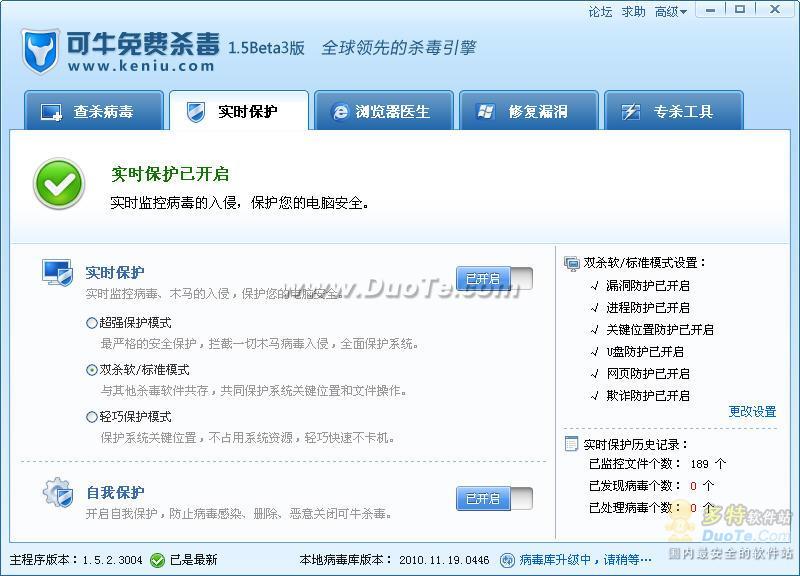The height and width of the screenshot is (576, 800).
Task: Click the monitor icon next to 双杀软/标准模式设置
Action: click(571, 263)
